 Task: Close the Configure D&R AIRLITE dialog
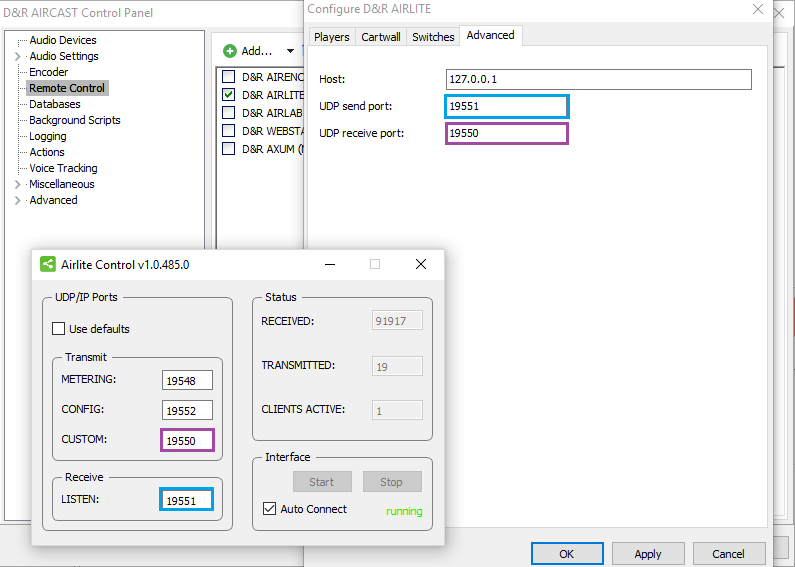(755, 9)
